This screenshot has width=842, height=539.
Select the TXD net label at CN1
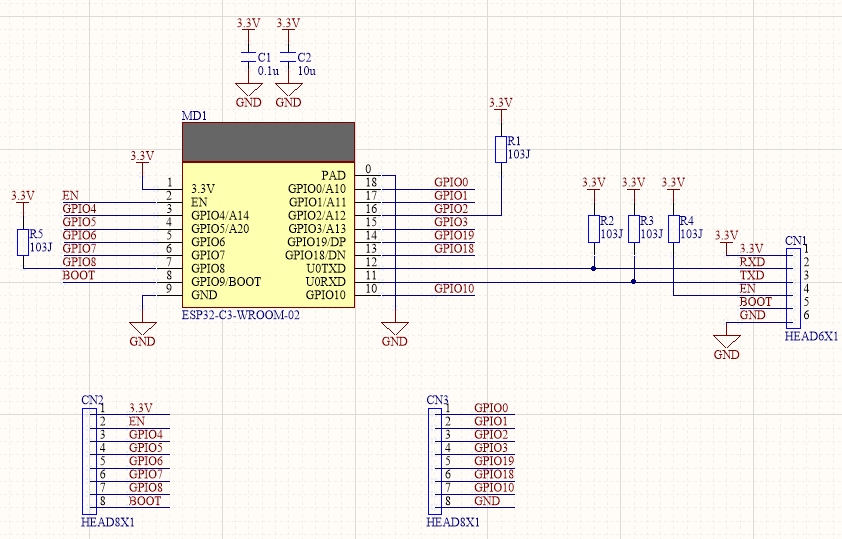(752, 275)
